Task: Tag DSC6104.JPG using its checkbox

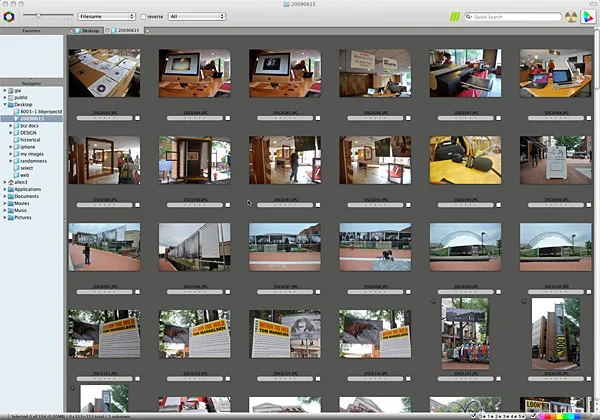Action: coord(408,379)
